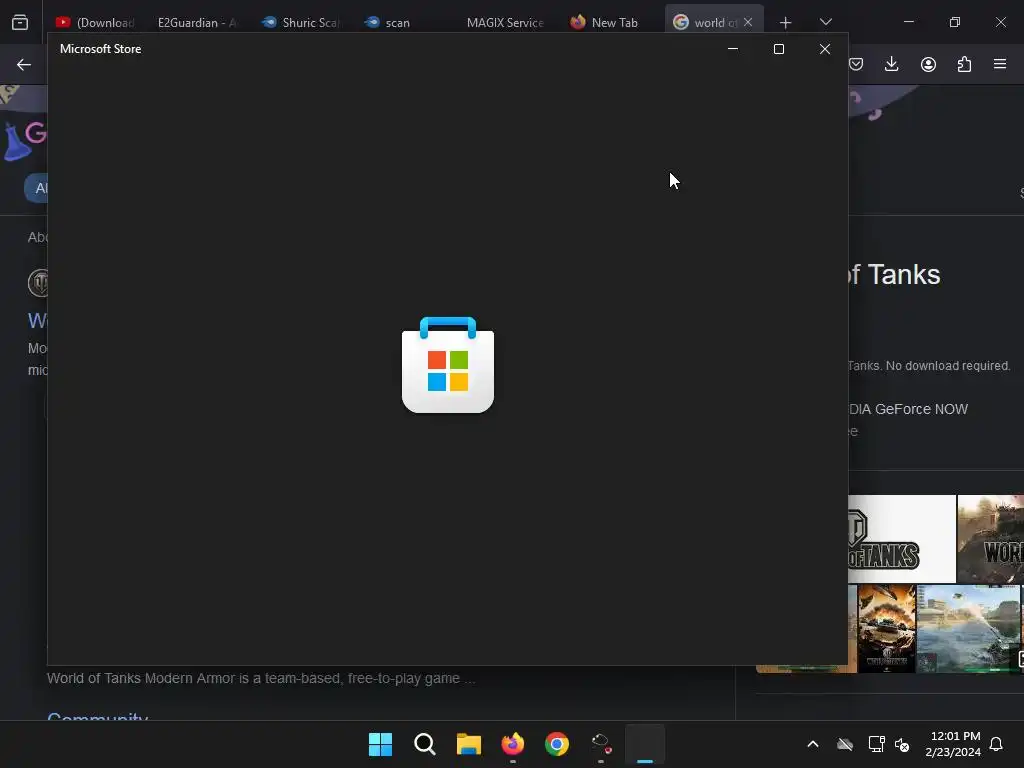Click the World of Tanks heading in knowledge panel
1024x768 pixels.
tap(894, 275)
